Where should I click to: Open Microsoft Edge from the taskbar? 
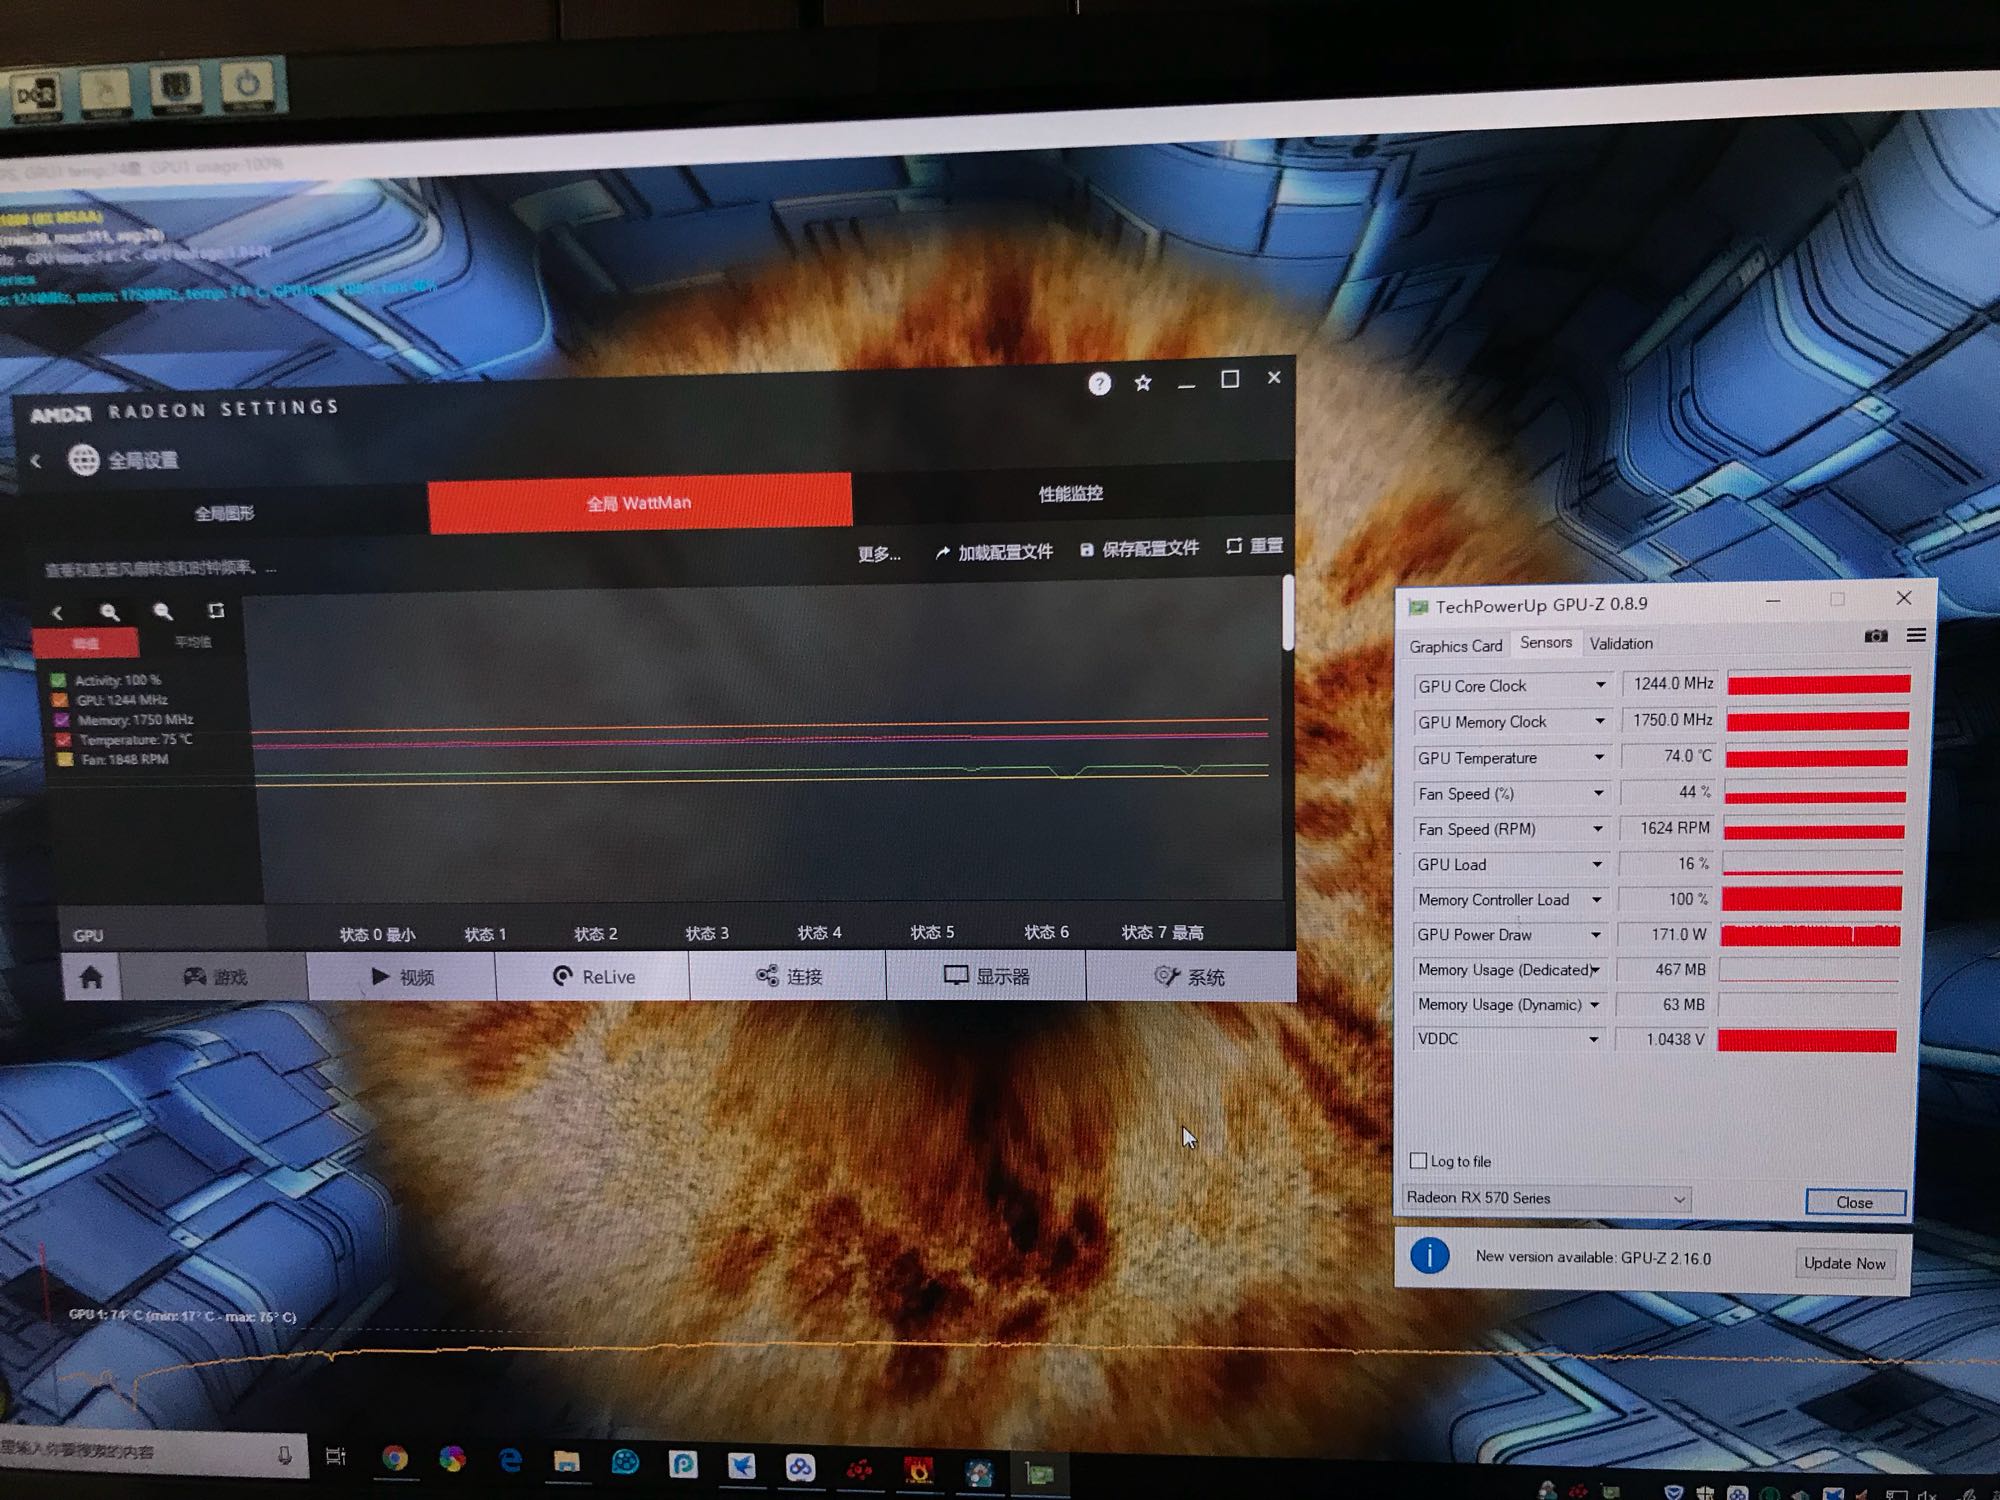pos(511,1461)
